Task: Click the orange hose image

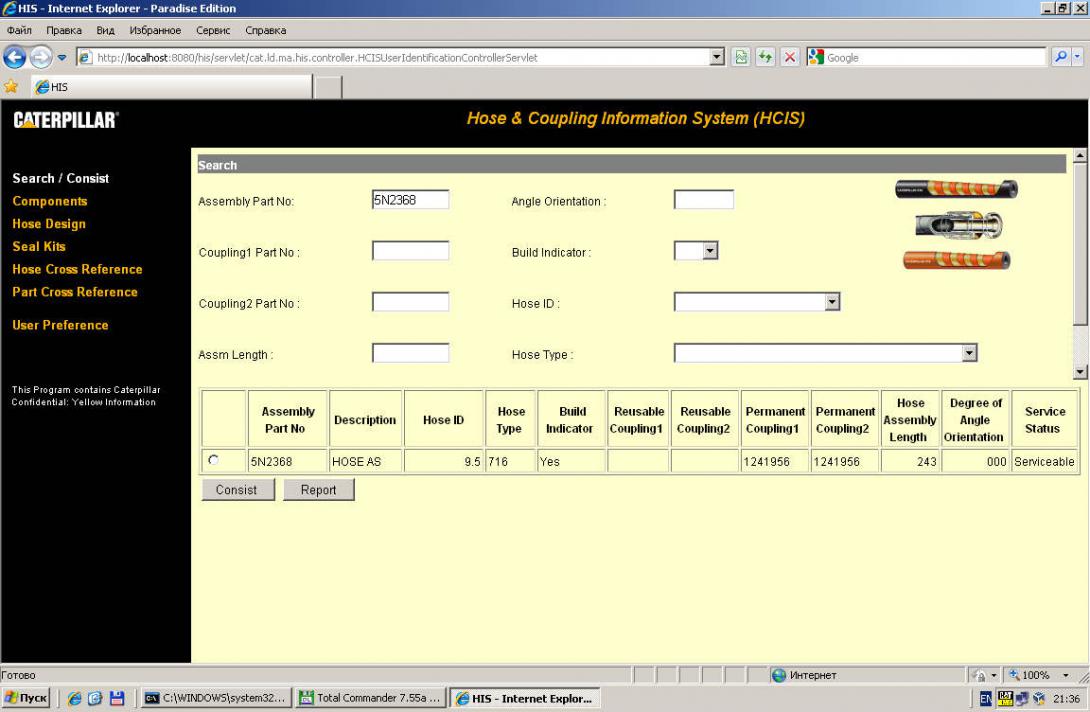Action: click(x=957, y=260)
